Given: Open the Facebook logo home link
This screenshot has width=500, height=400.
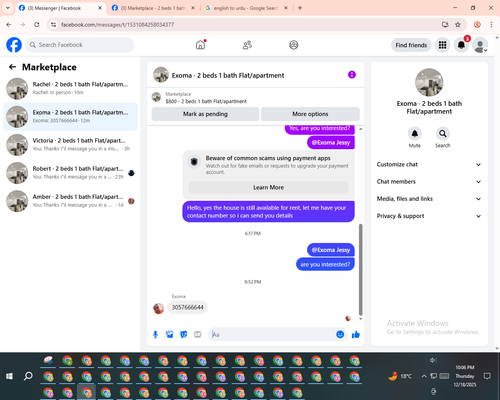Looking at the screenshot, I should (14, 45).
